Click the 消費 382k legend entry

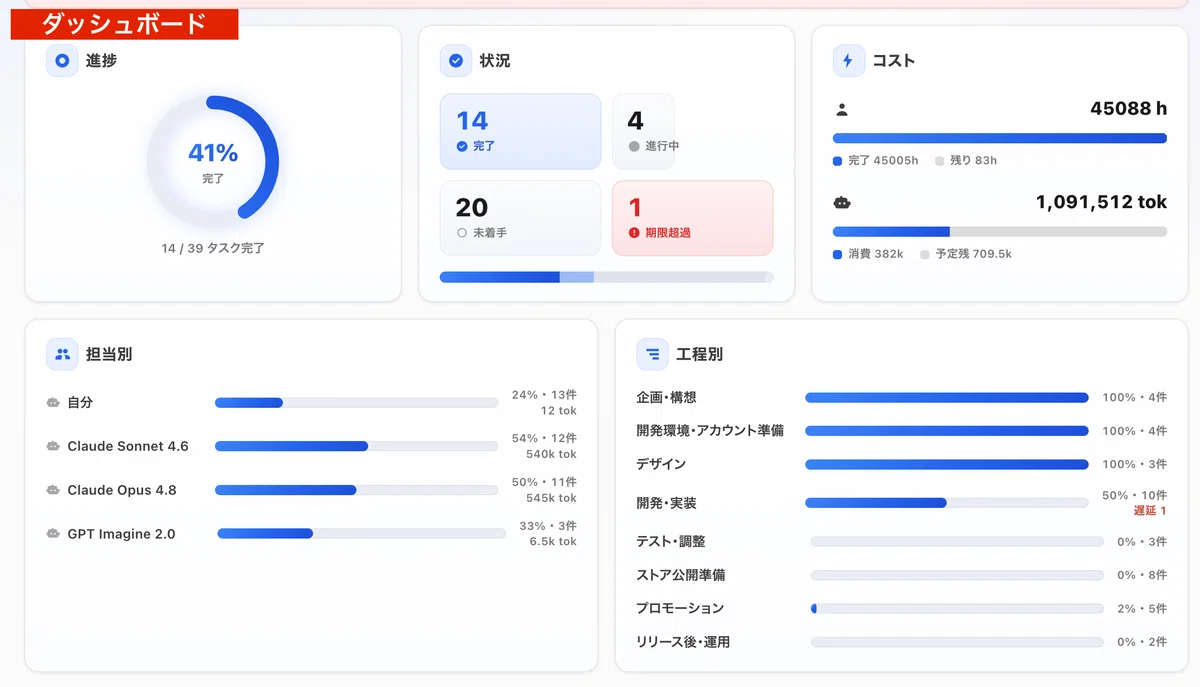pyautogui.click(x=868, y=254)
